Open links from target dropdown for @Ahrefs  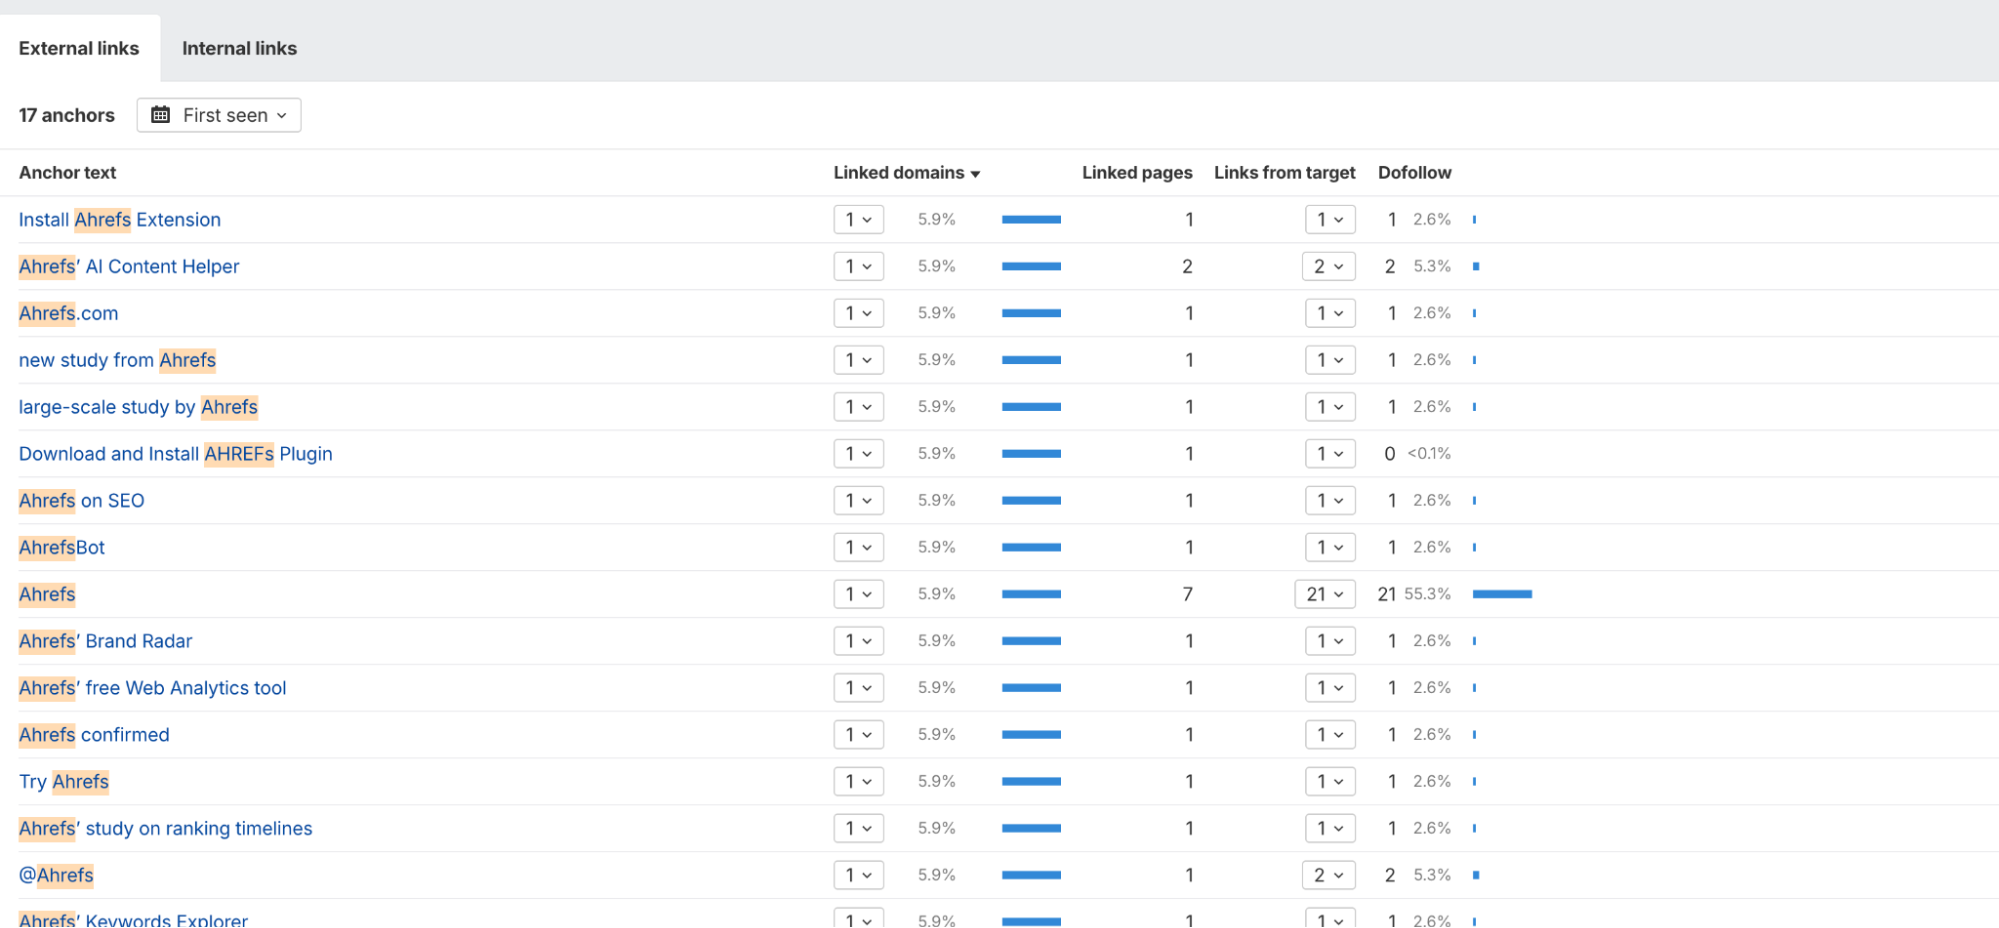coord(1328,875)
